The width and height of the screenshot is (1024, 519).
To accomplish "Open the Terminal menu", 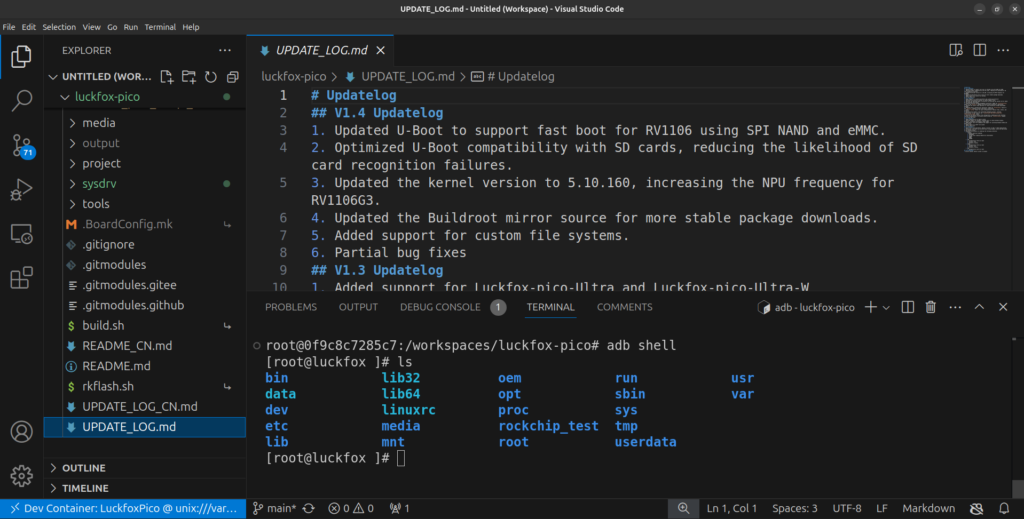I will [x=160, y=27].
